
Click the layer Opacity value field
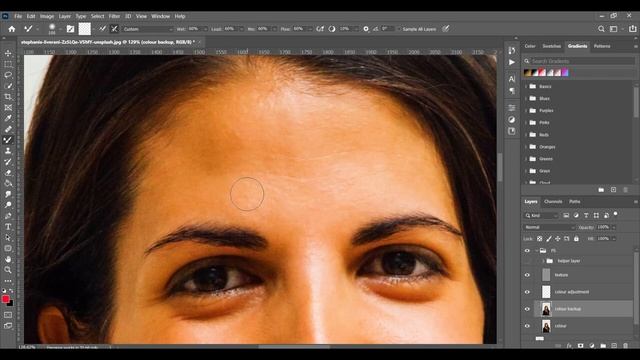603,227
